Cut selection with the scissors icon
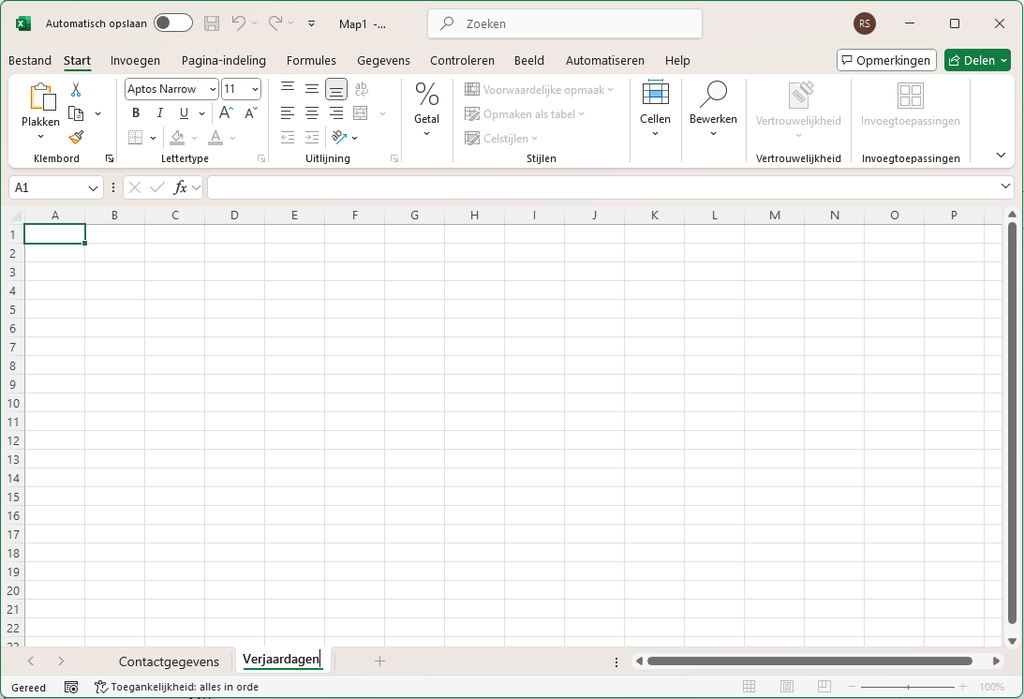Screen dimensions: 1024x699 coord(76,89)
